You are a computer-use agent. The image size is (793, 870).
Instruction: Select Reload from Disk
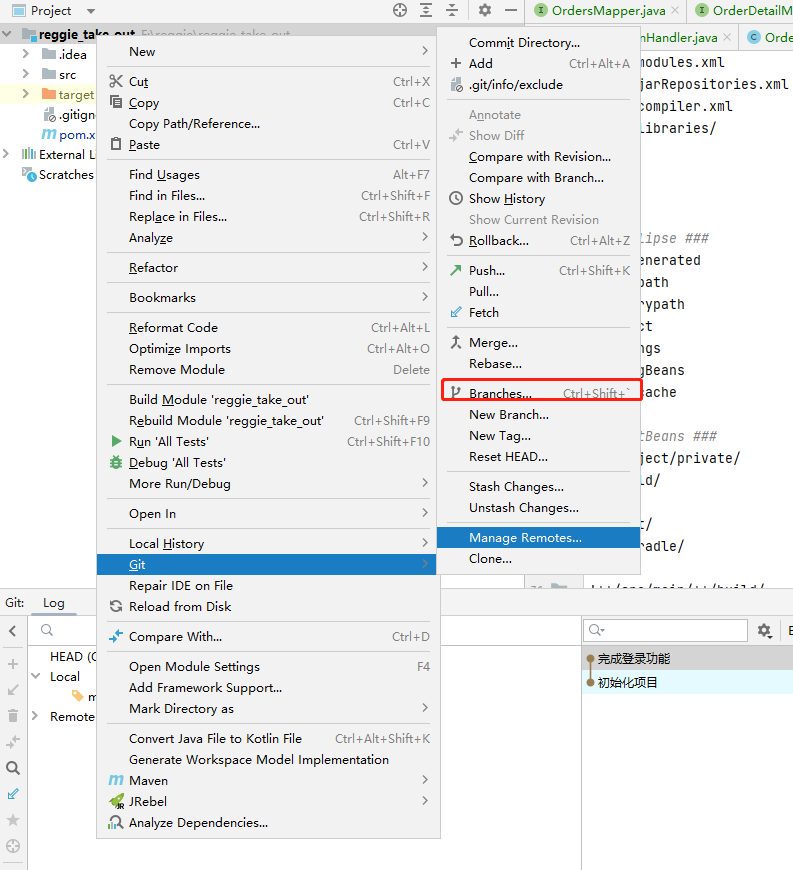coord(269,607)
